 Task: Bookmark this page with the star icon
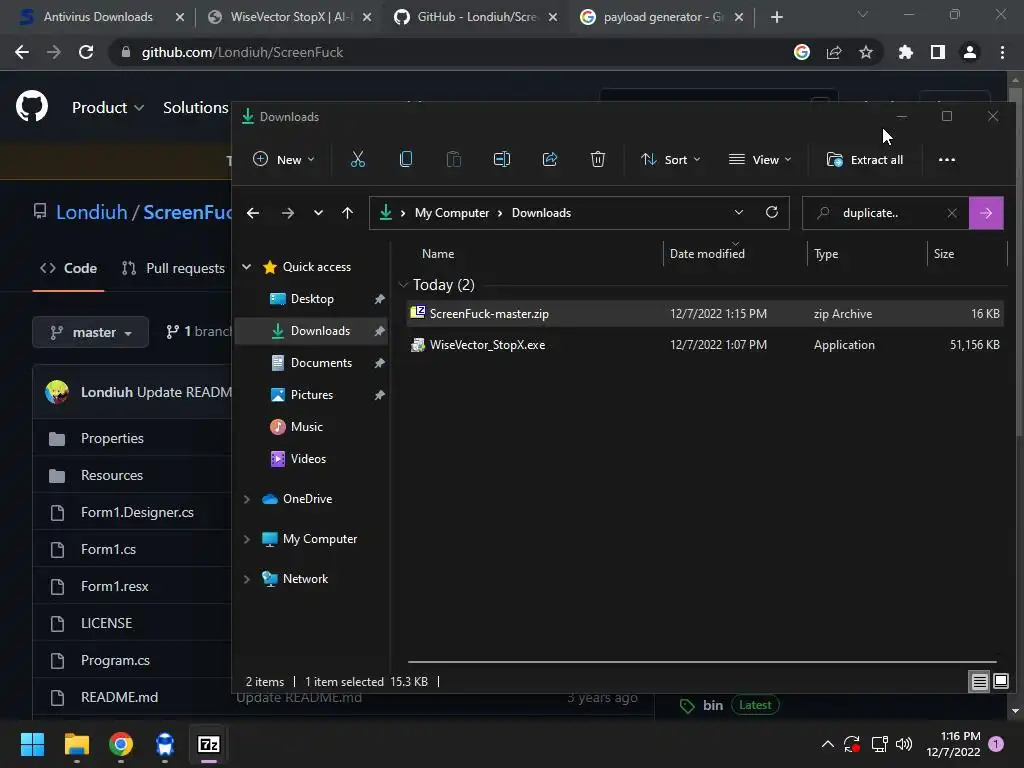865,52
